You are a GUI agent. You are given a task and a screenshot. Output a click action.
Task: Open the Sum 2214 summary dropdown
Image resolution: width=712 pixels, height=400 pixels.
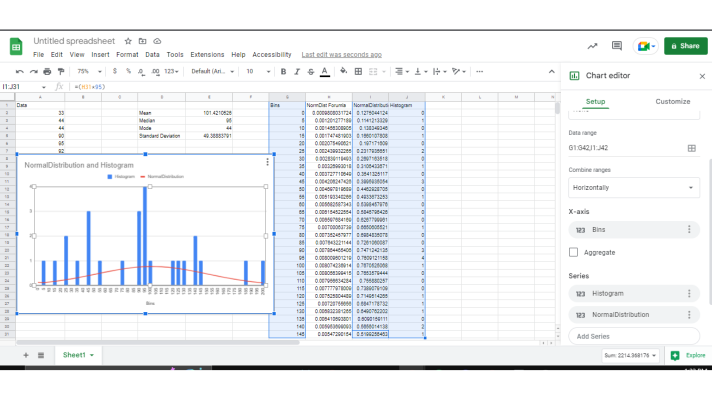tap(630, 356)
